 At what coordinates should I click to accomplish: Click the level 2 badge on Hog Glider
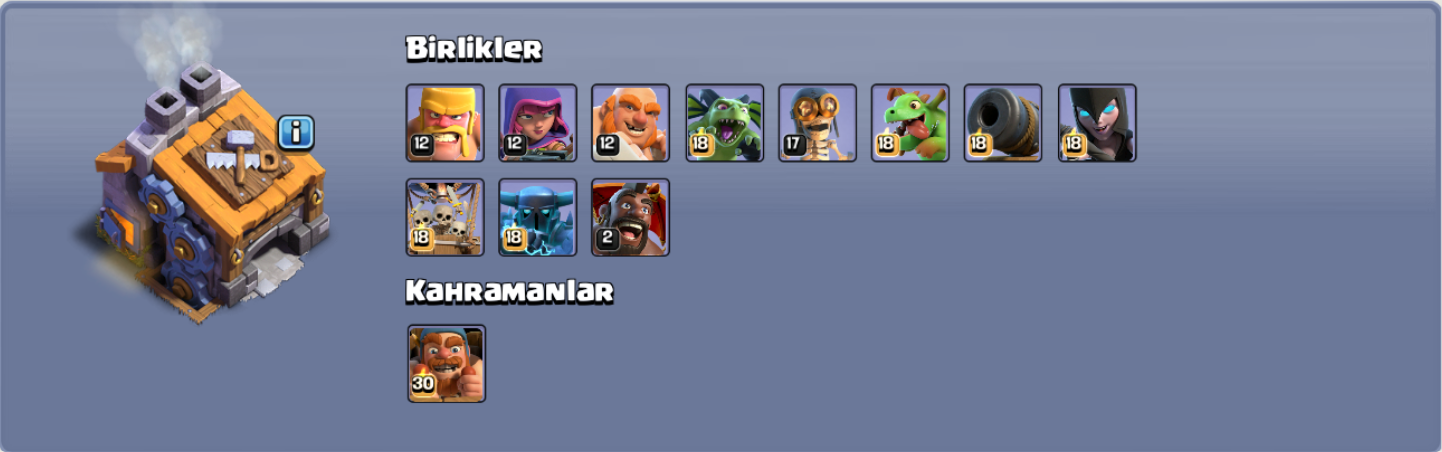[606, 238]
